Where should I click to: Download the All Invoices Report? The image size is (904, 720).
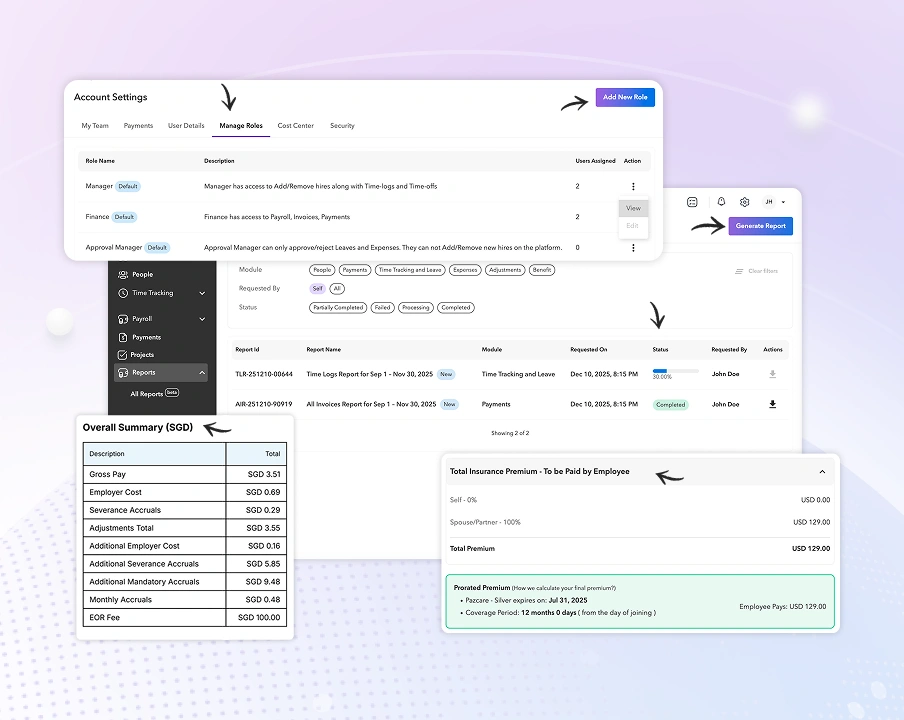tap(773, 404)
